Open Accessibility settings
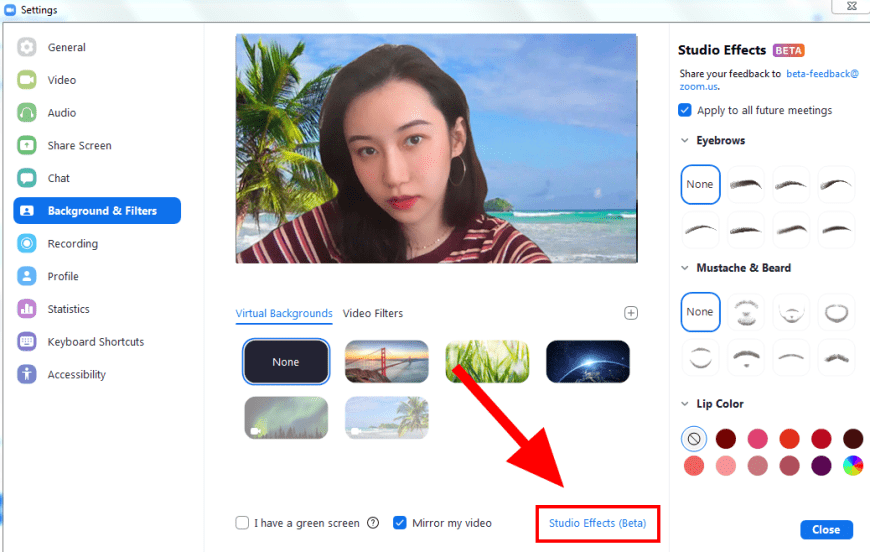 pos(76,375)
